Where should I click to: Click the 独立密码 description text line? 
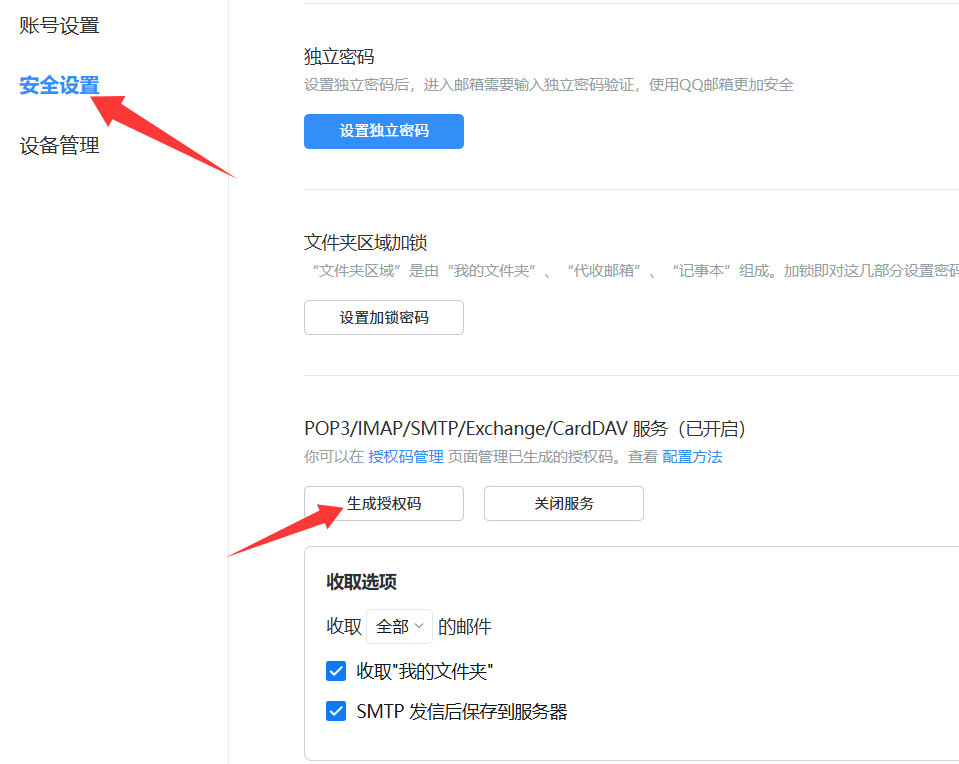point(548,85)
